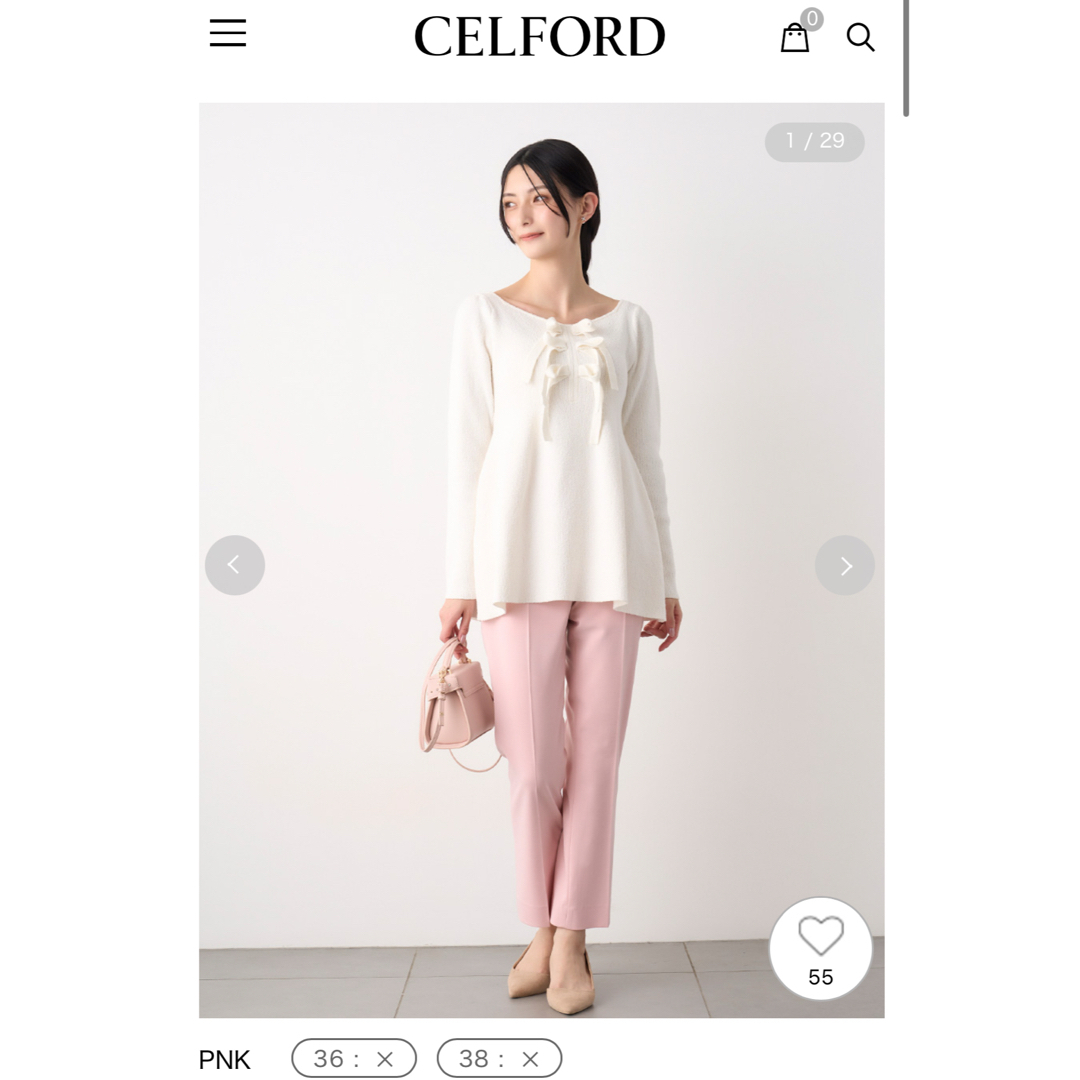Show the next product photo

coord(844,565)
